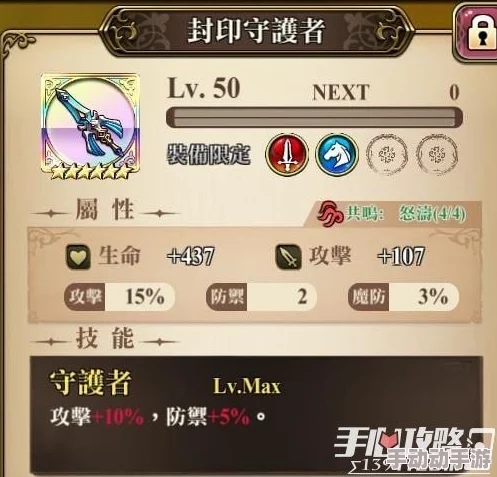The width and height of the screenshot is (497, 477).
Task: Tap the 技能 section header
Action: (x=105, y=338)
